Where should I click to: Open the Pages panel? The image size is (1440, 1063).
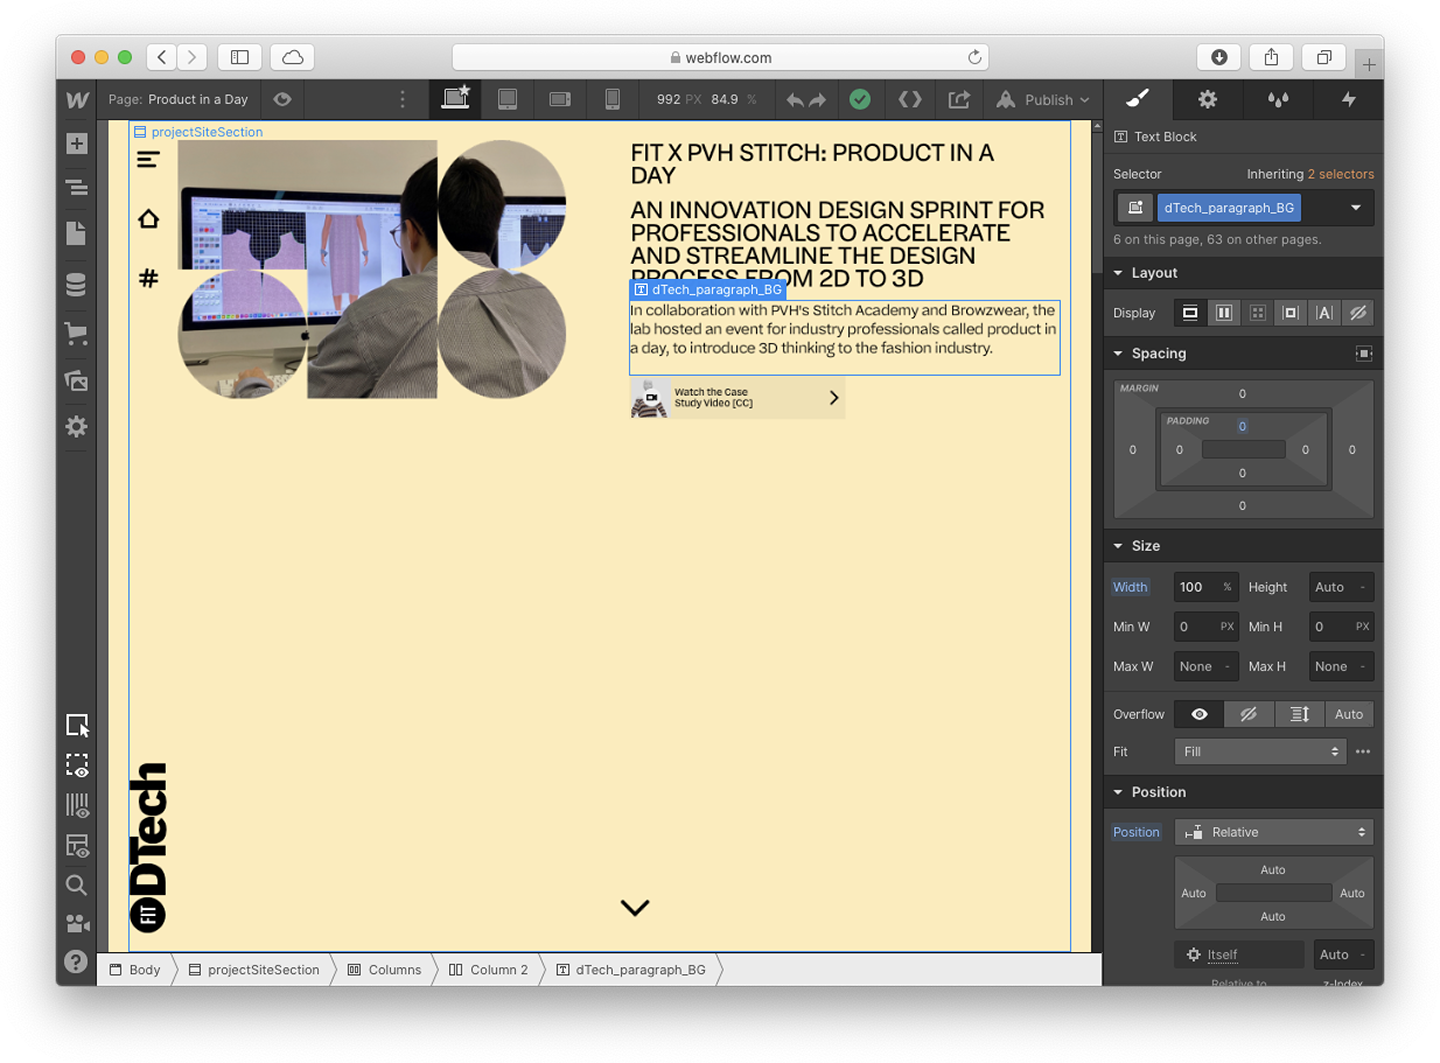click(77, 233)
